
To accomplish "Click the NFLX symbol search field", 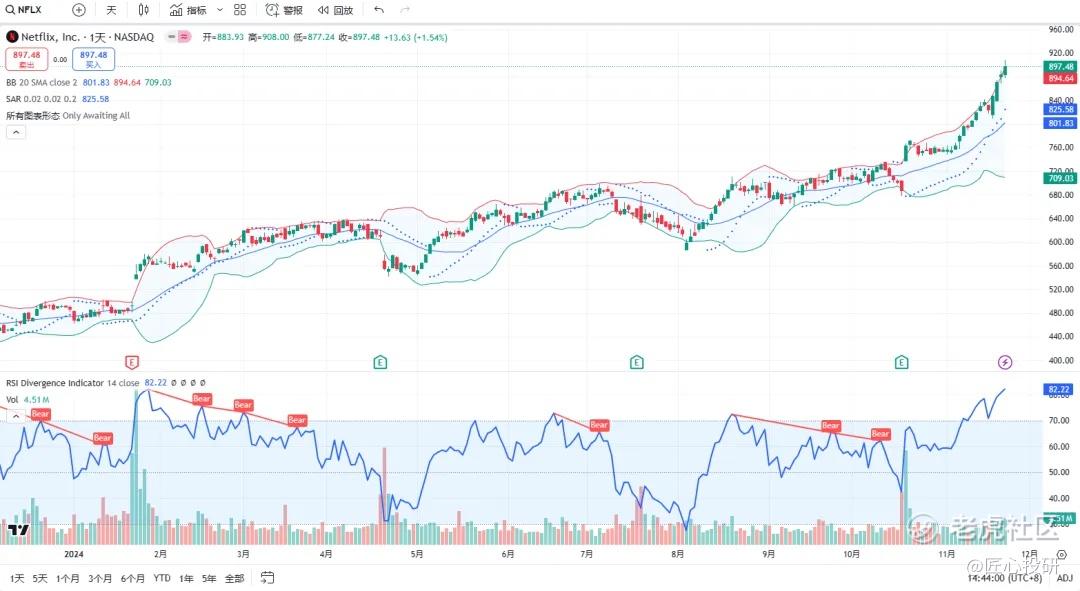I will point(30,10).
